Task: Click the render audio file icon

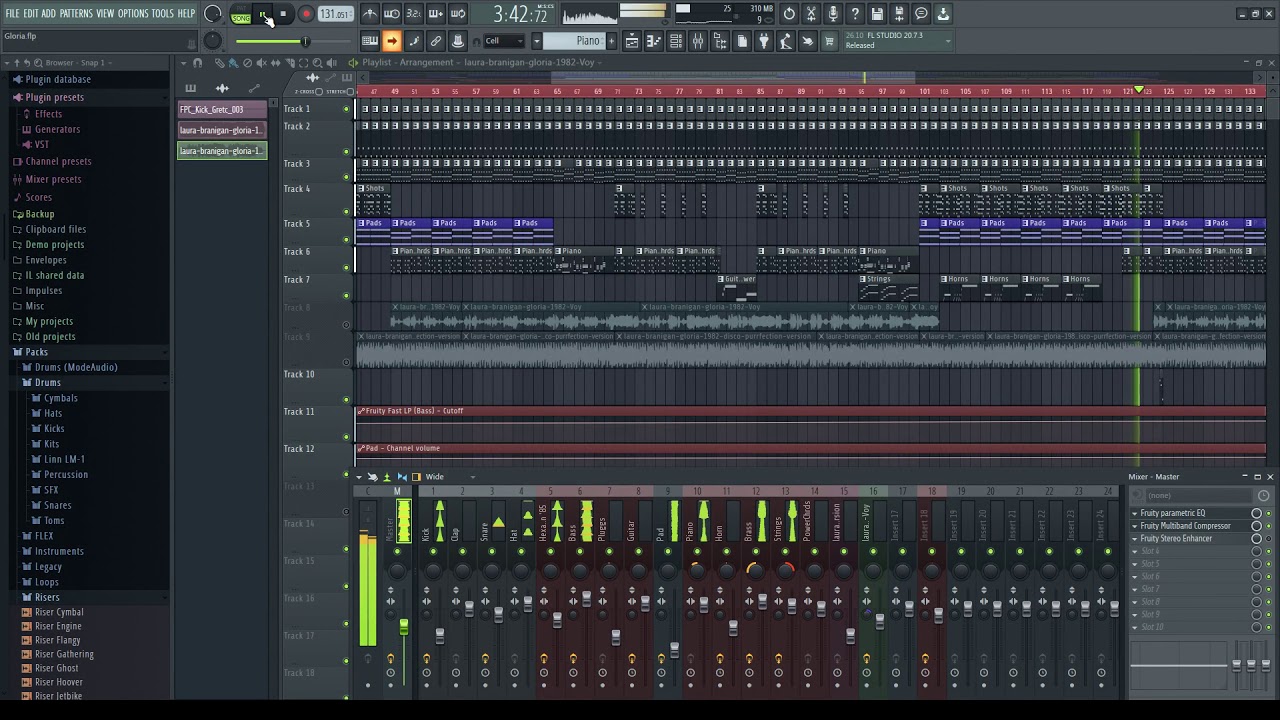Action: [x=899, y=14]
